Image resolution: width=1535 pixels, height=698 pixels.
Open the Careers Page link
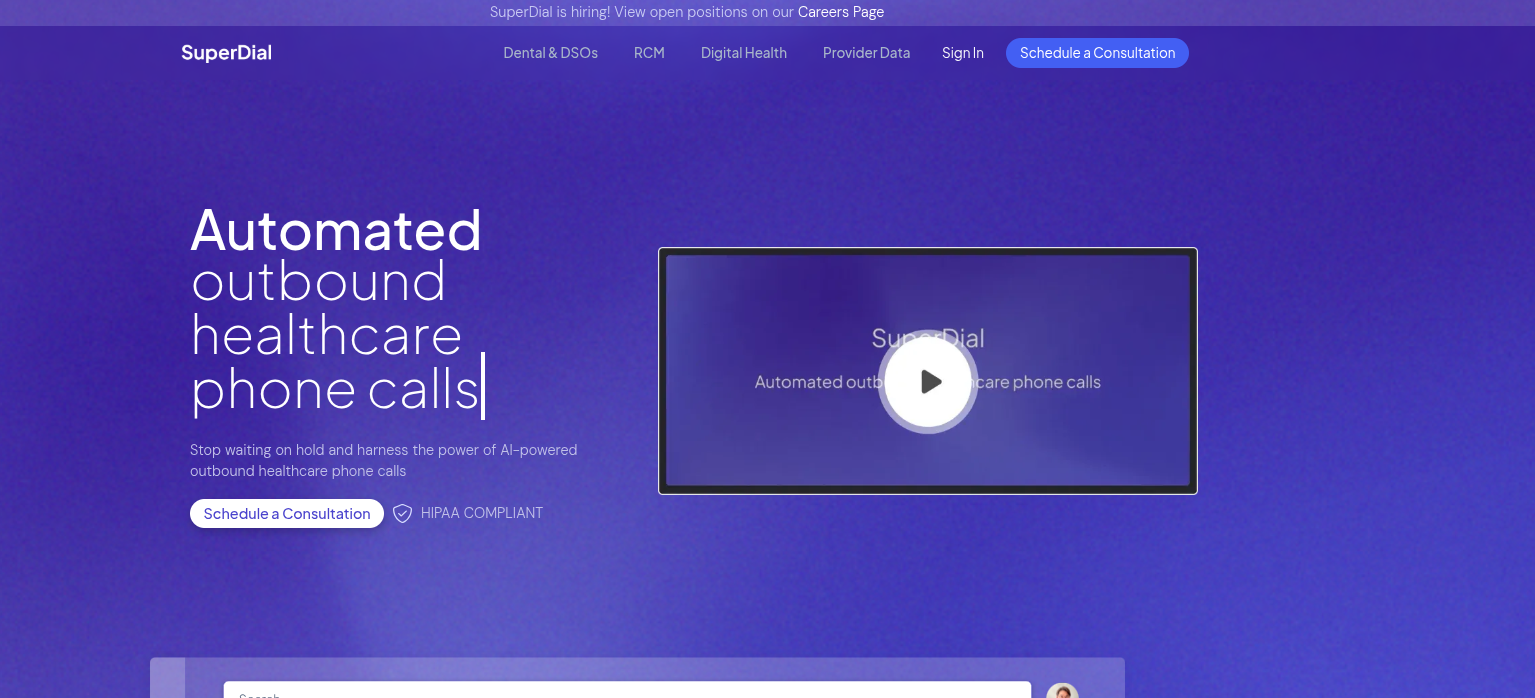[x=840, y=12]
